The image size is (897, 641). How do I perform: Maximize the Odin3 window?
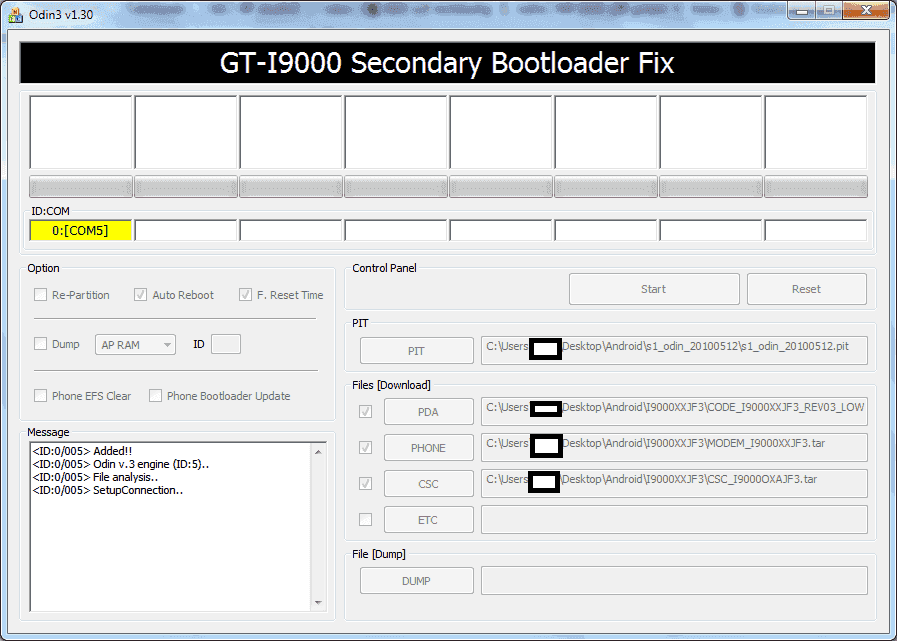(828, 11)
